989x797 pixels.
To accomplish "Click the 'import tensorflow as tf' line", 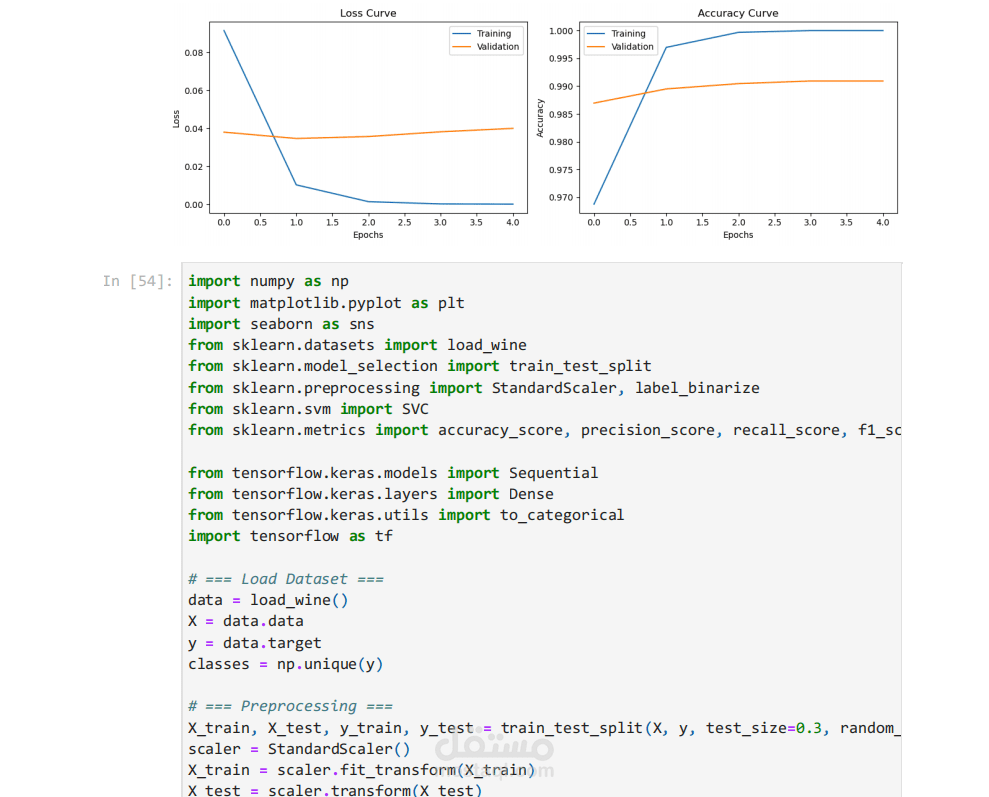I will tap(290, 536).
